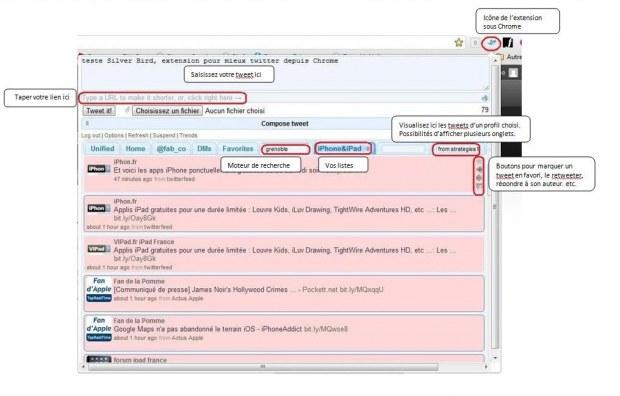Screen dimensions: 620x396
Task: Open the iPhone&iPad list dropdown arrow
Action: (367, 149)
